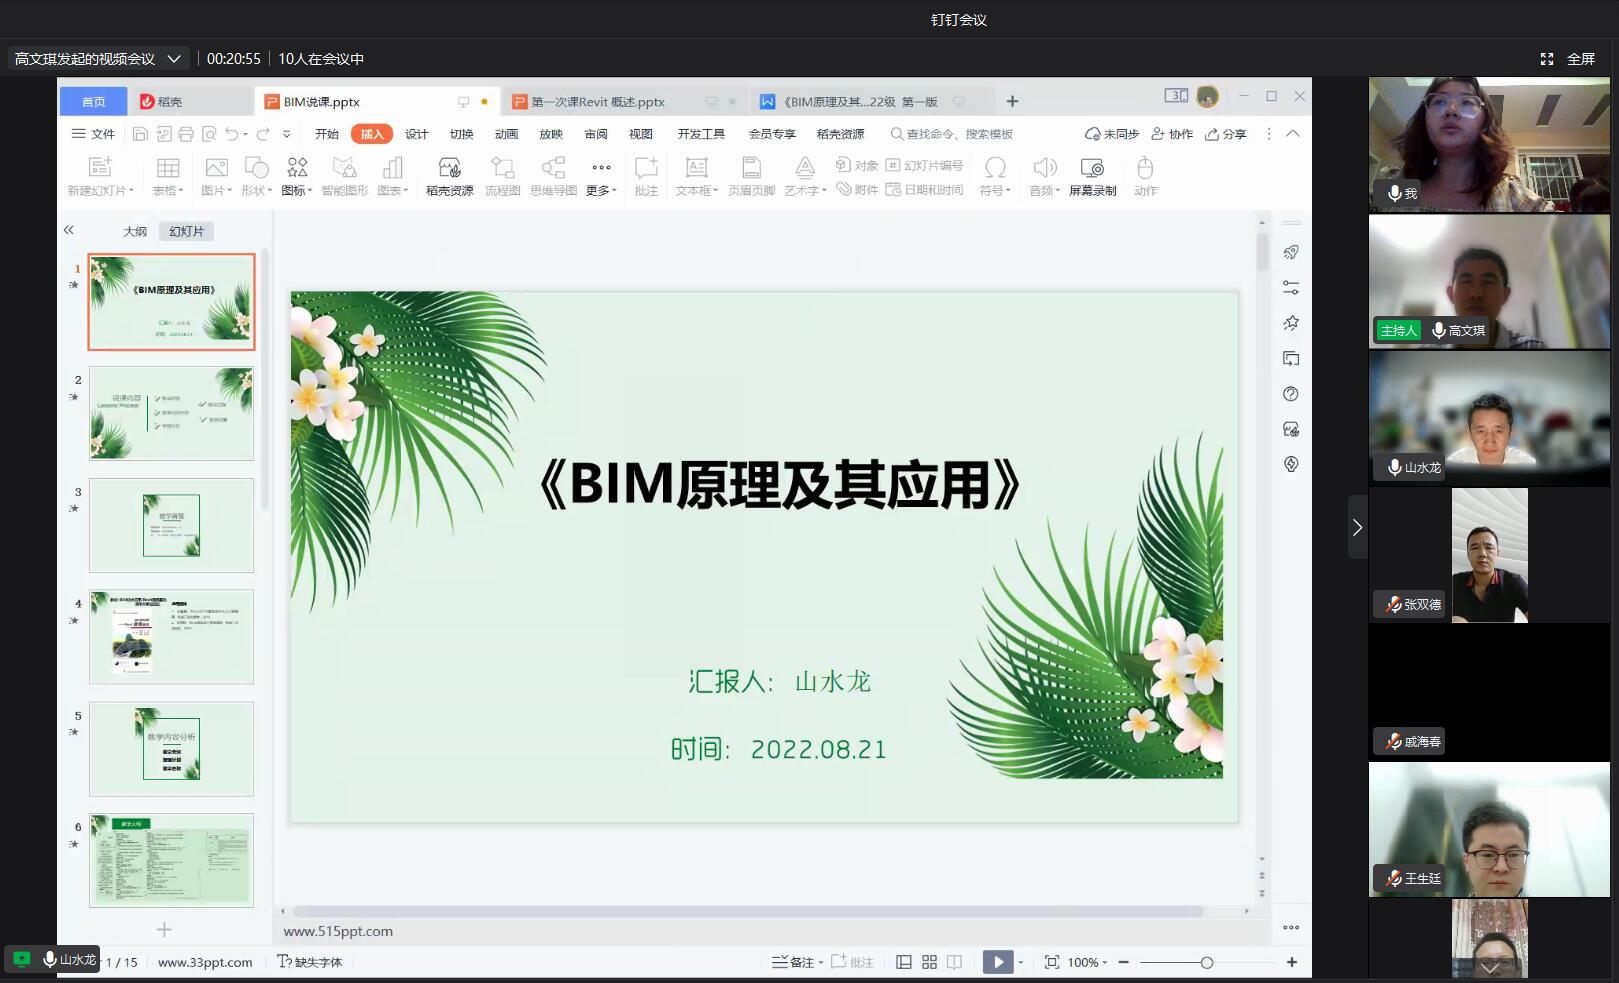Open the 流程图 flowchart tool
This screenshot has width=1619, height=983.
pyautogui.click(x=502, y=175)
